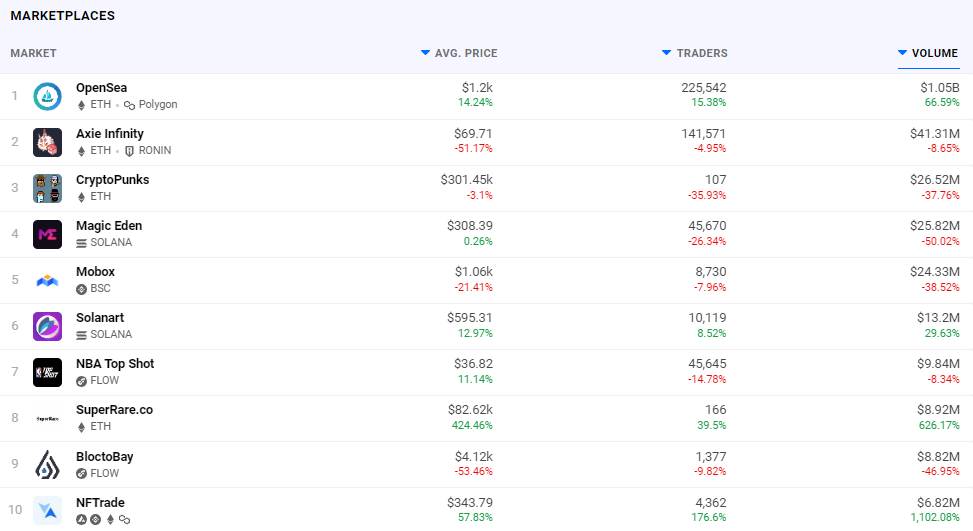This screenshot has height=531, width=973.
Task: Click the MARKETPLACES section heading
Action: [63, 16]
